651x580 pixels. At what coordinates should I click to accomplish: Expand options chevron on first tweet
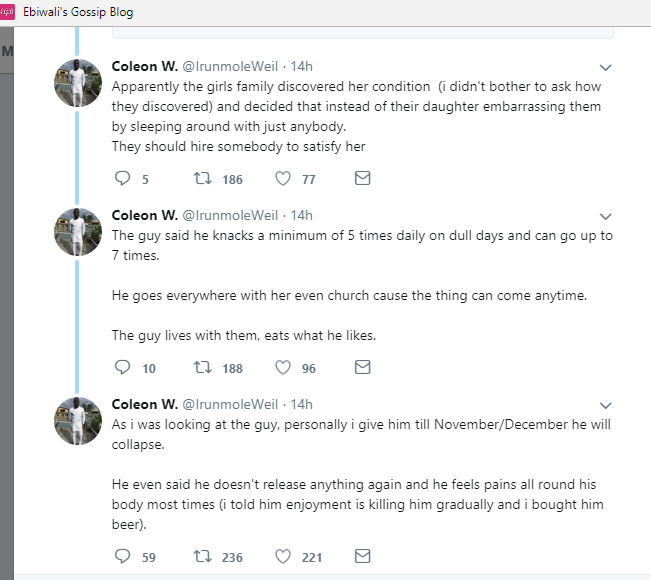(x=604, y=68)
